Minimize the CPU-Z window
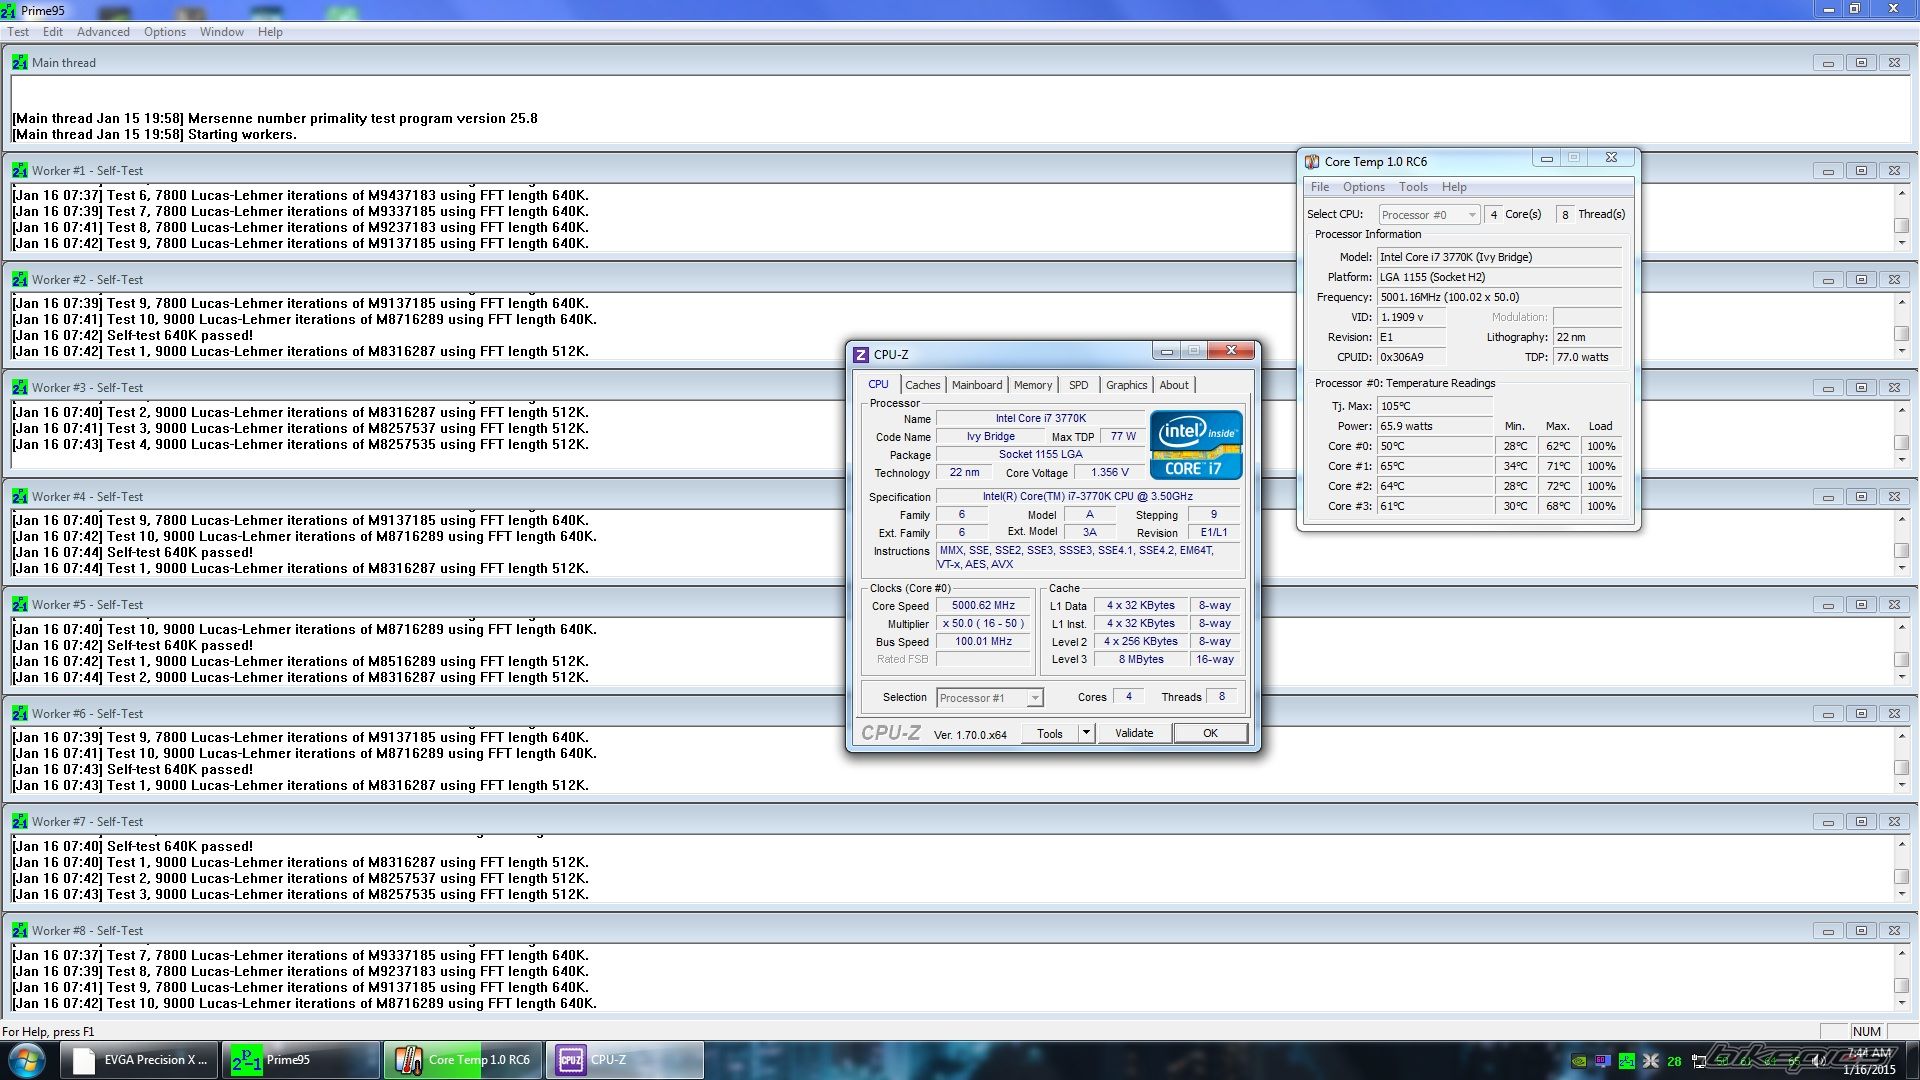1920x1080 pixels. pyautogui.click(x=1166, y=351)
